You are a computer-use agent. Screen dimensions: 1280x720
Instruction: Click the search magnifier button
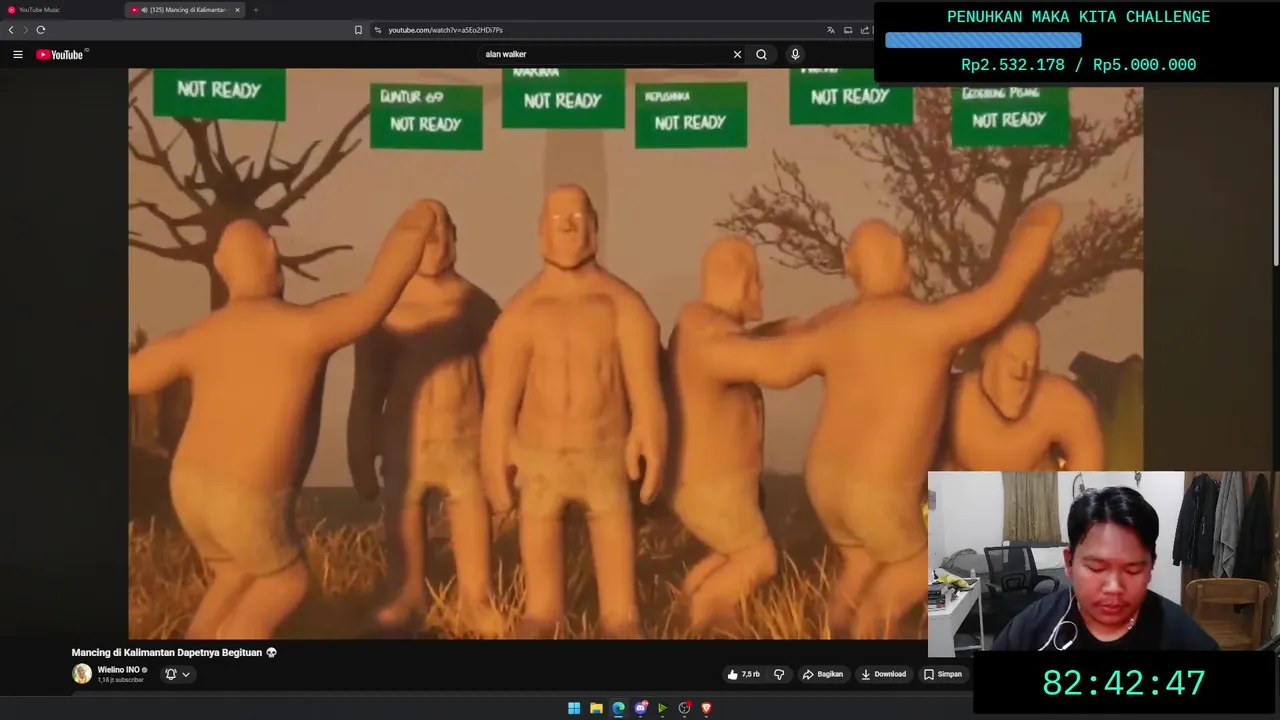(761, 54)
